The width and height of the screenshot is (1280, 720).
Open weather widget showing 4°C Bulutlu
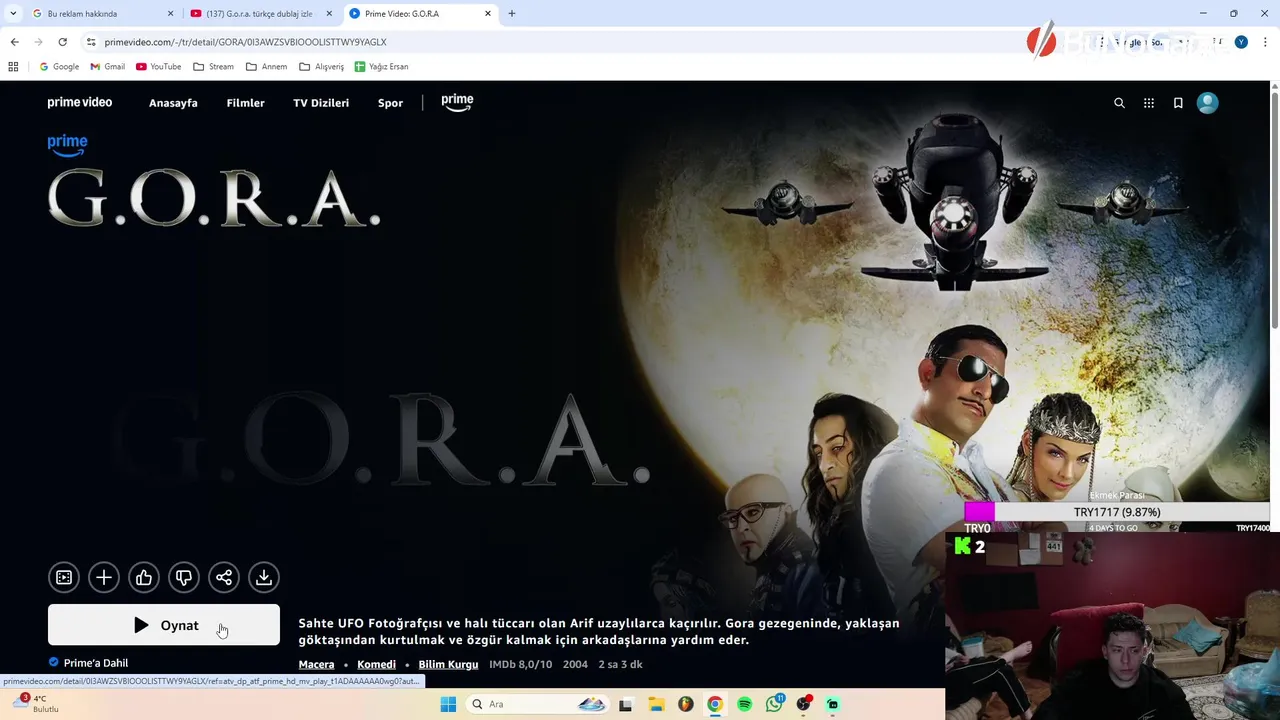35,704
